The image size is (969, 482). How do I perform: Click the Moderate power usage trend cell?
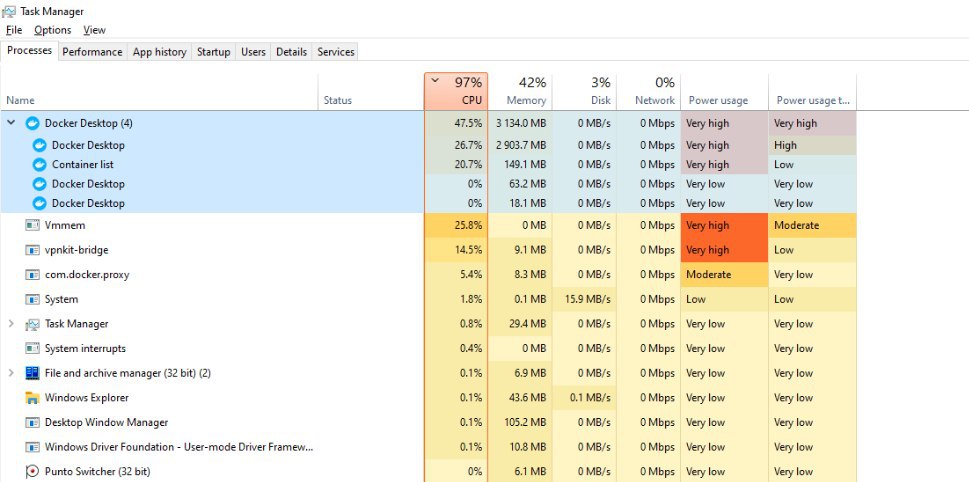[x=813, y=226]
